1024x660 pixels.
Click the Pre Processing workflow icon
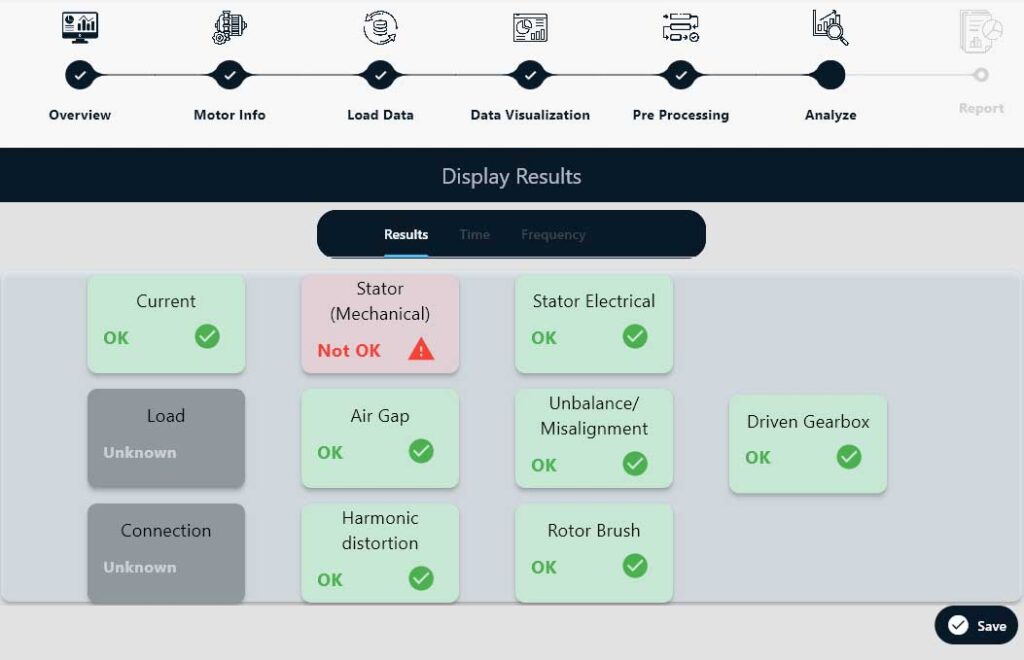[x=680, y=27]
